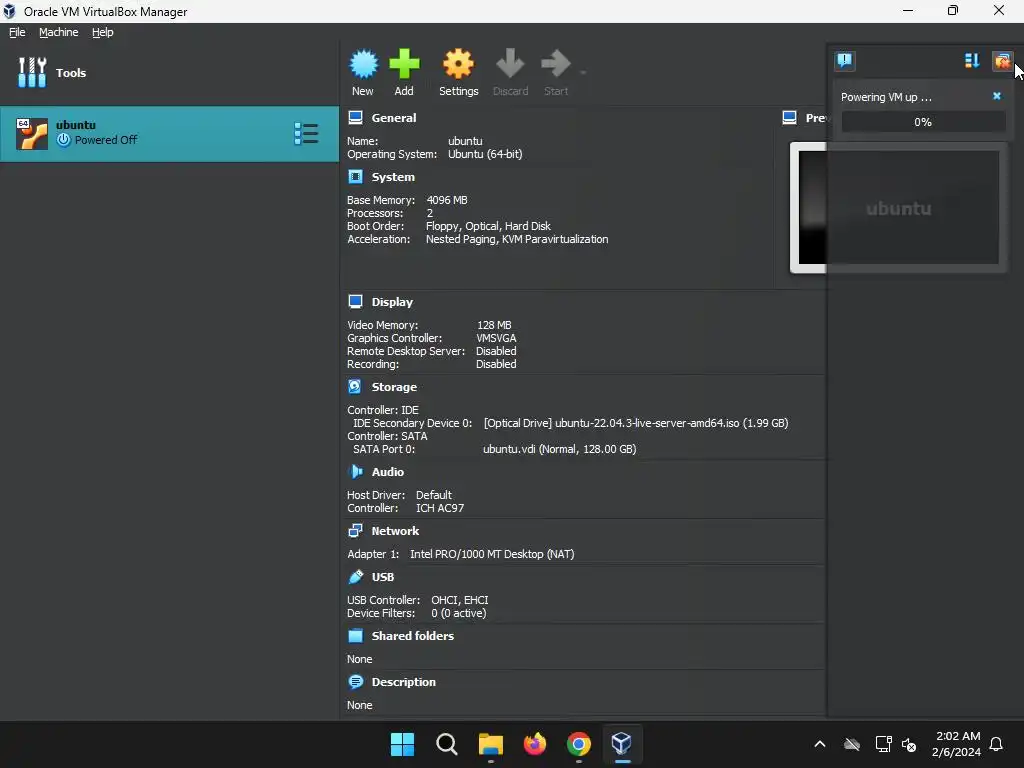
Task: Open the taskbar clock showing 2:02 AM
Action: (957, 744)
